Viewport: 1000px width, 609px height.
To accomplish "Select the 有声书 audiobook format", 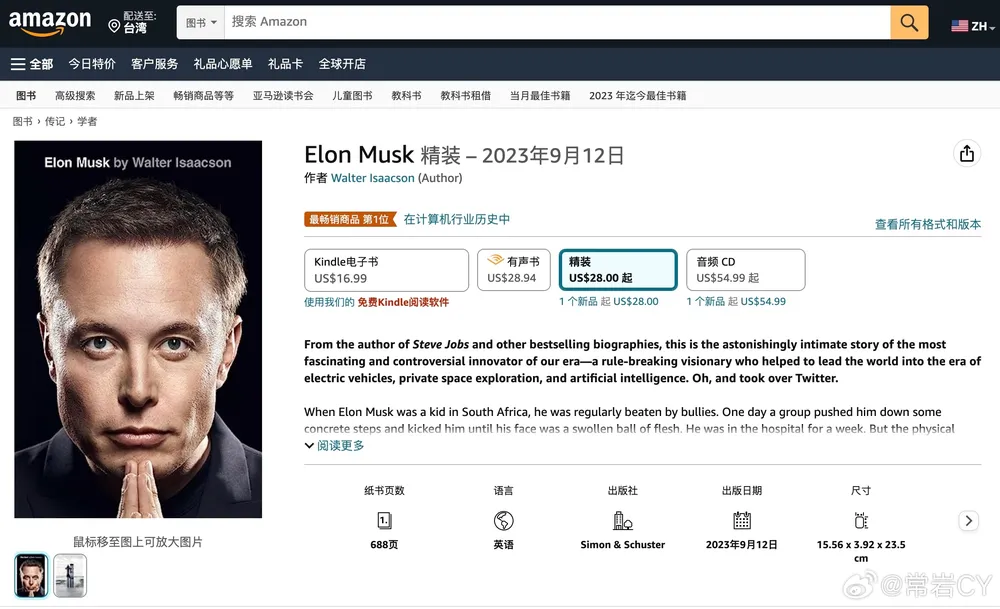I will coord(513,270).
